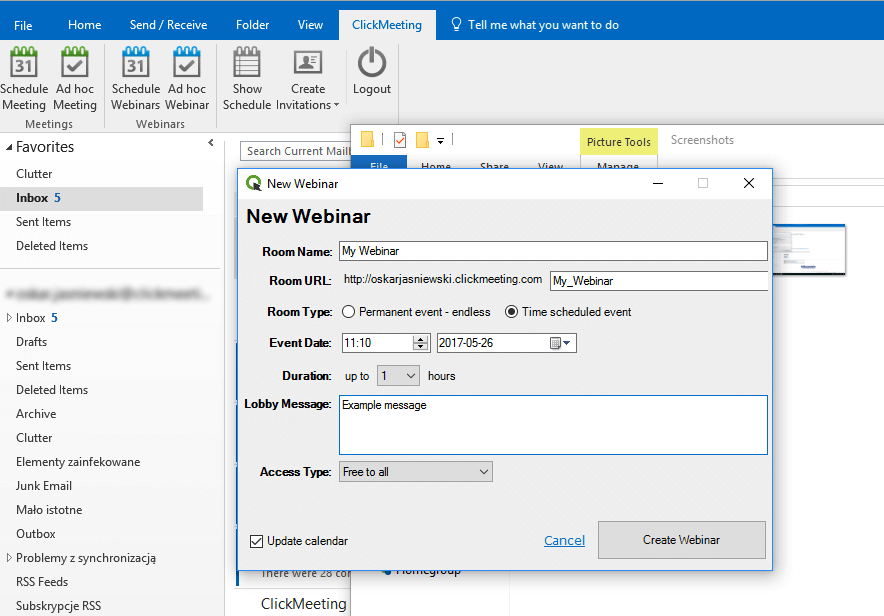The image size is (884, 616).
Task: Click into the Lobby Message text box
Action: coord(553,425)
